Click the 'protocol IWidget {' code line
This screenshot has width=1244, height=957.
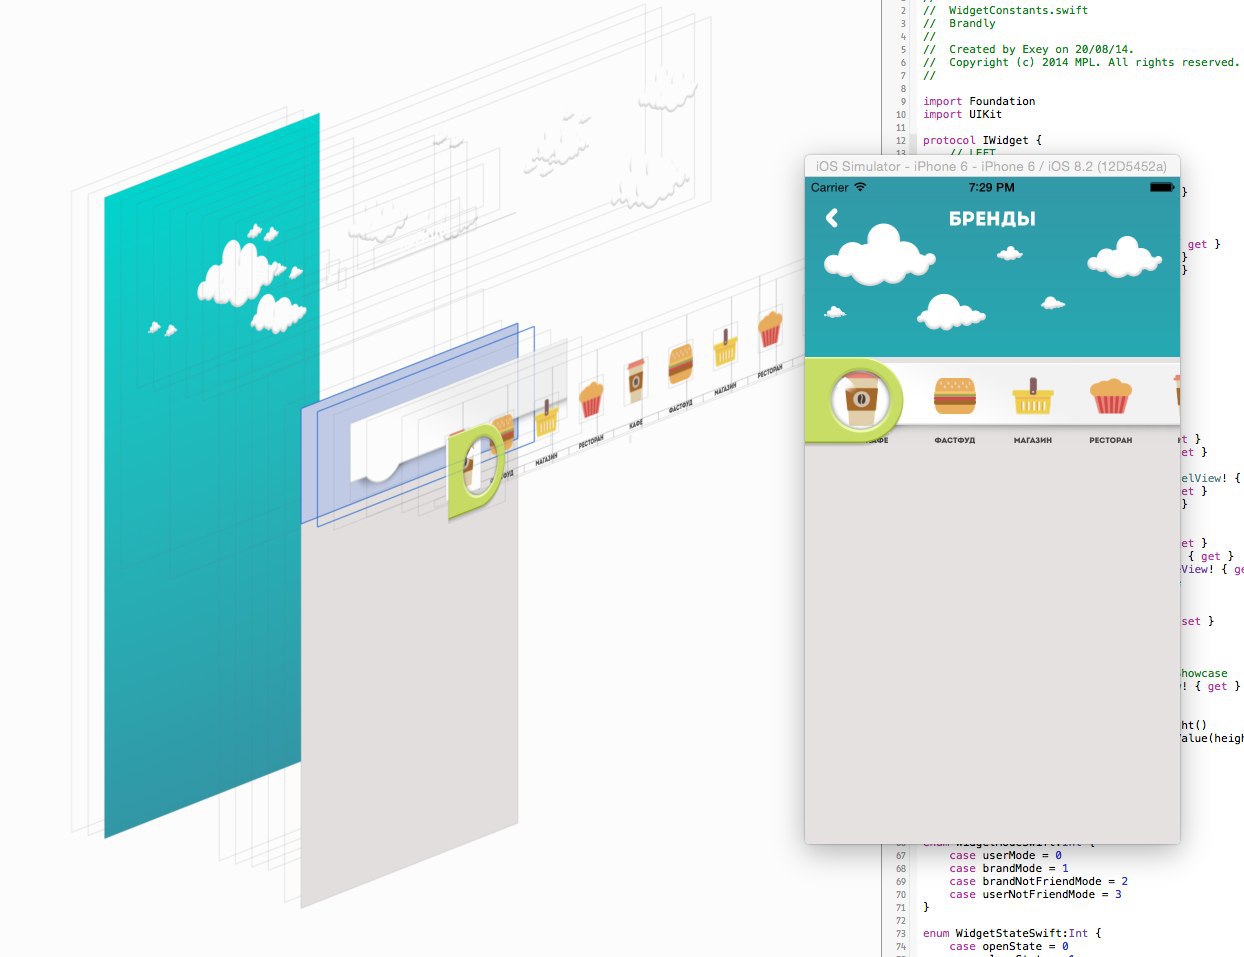982,140
